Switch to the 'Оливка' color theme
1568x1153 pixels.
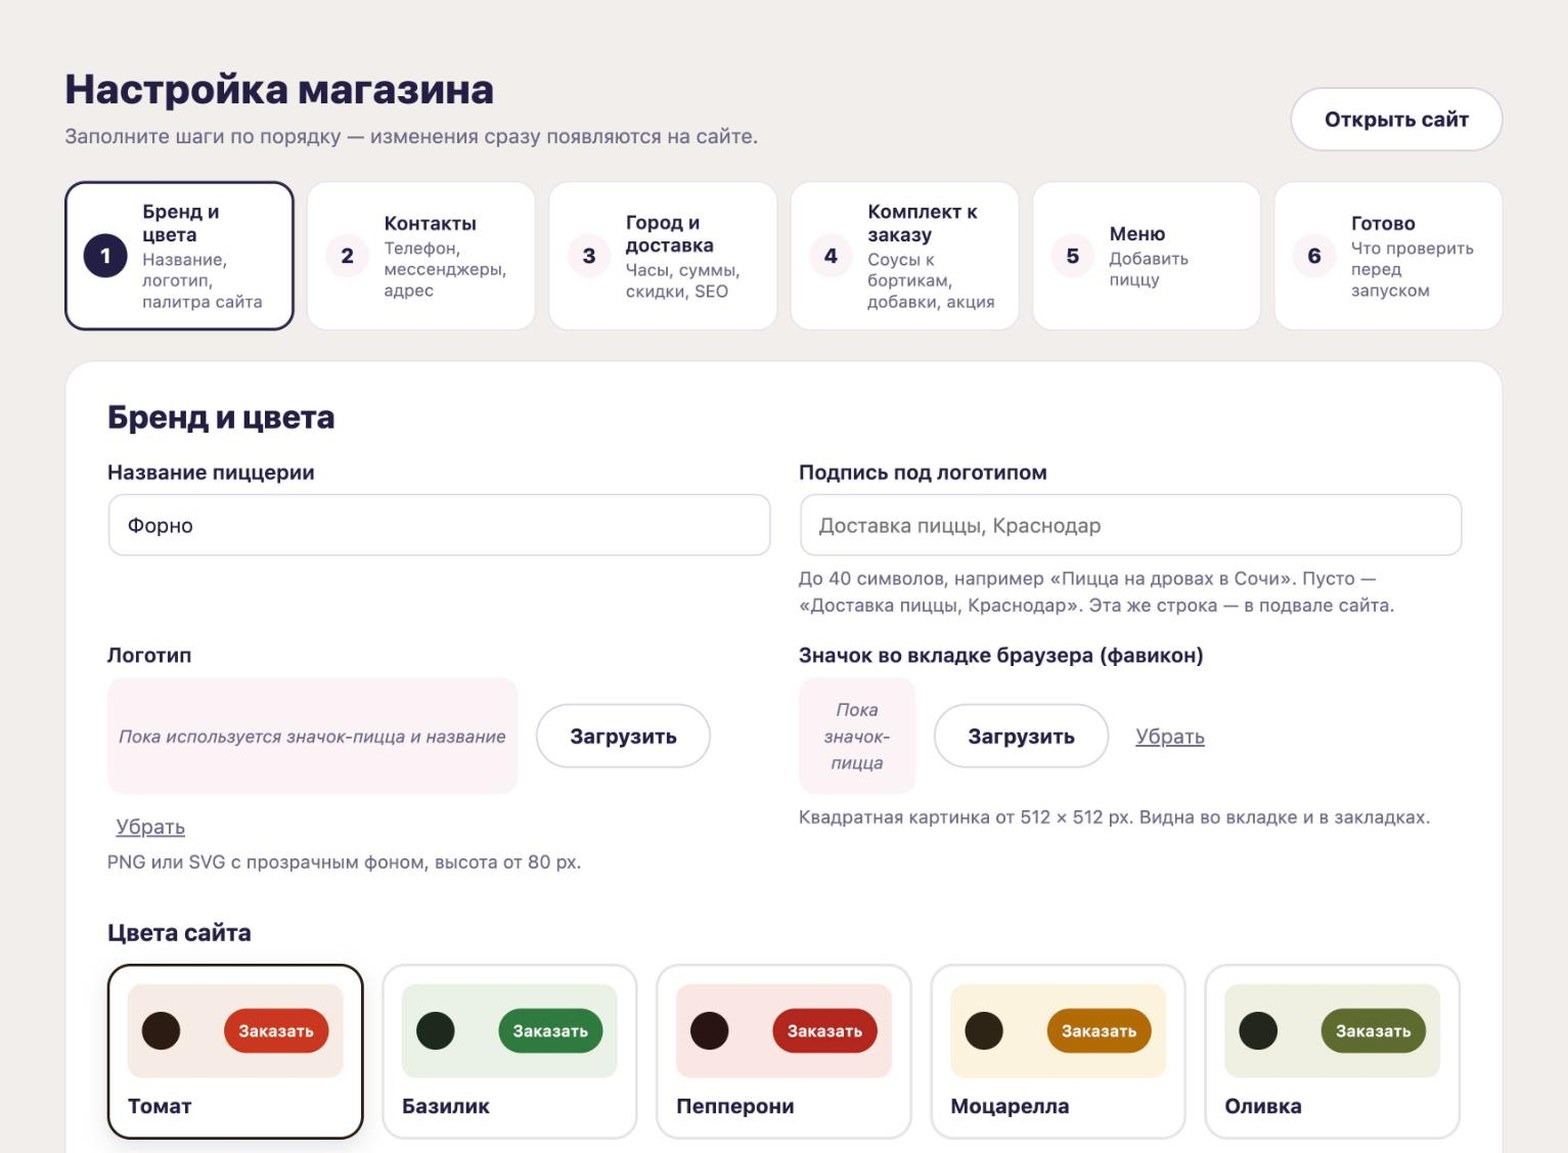[x=1332, y=1051]
